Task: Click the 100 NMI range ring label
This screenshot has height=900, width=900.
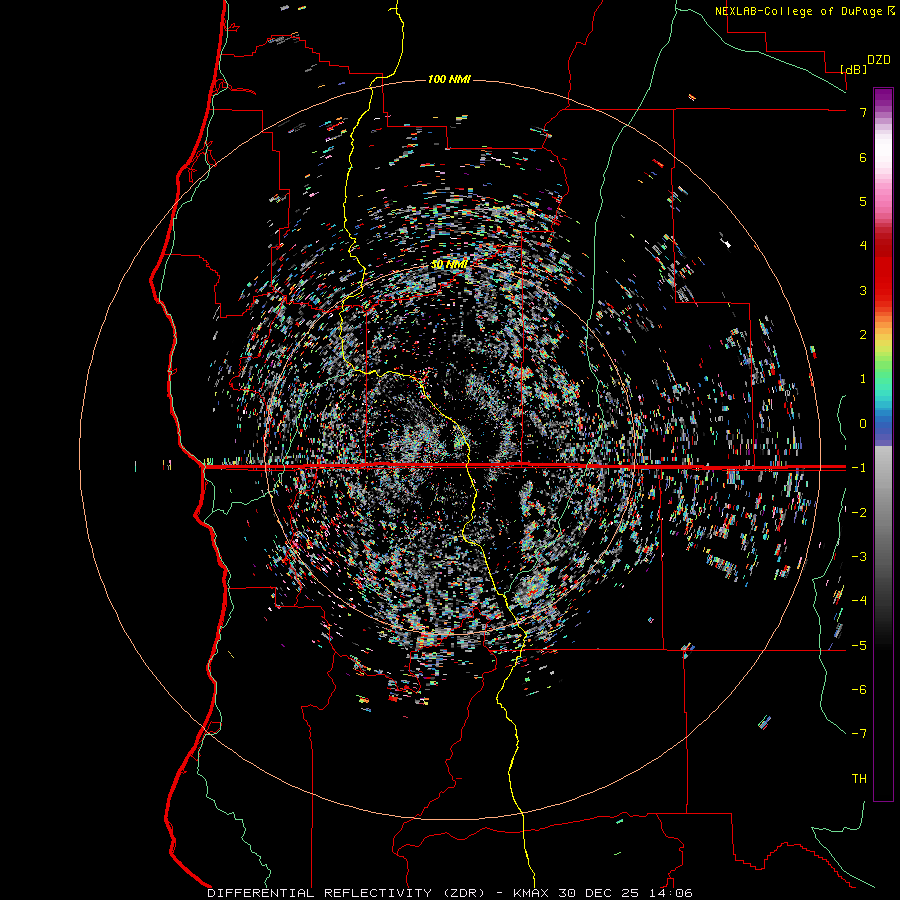Action: 449,79
